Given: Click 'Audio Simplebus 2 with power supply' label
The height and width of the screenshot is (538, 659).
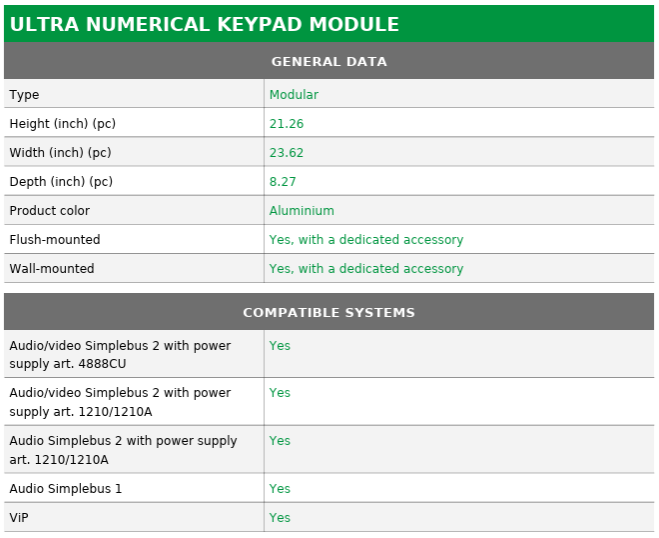Looking at the screenshot, I should coord(123,450).
